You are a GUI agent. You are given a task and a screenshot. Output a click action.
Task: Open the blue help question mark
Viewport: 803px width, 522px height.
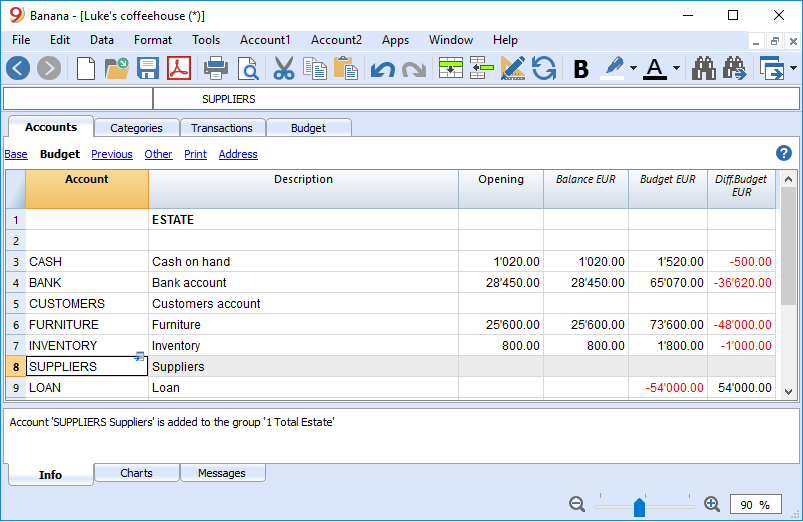[x=784, y=153]
